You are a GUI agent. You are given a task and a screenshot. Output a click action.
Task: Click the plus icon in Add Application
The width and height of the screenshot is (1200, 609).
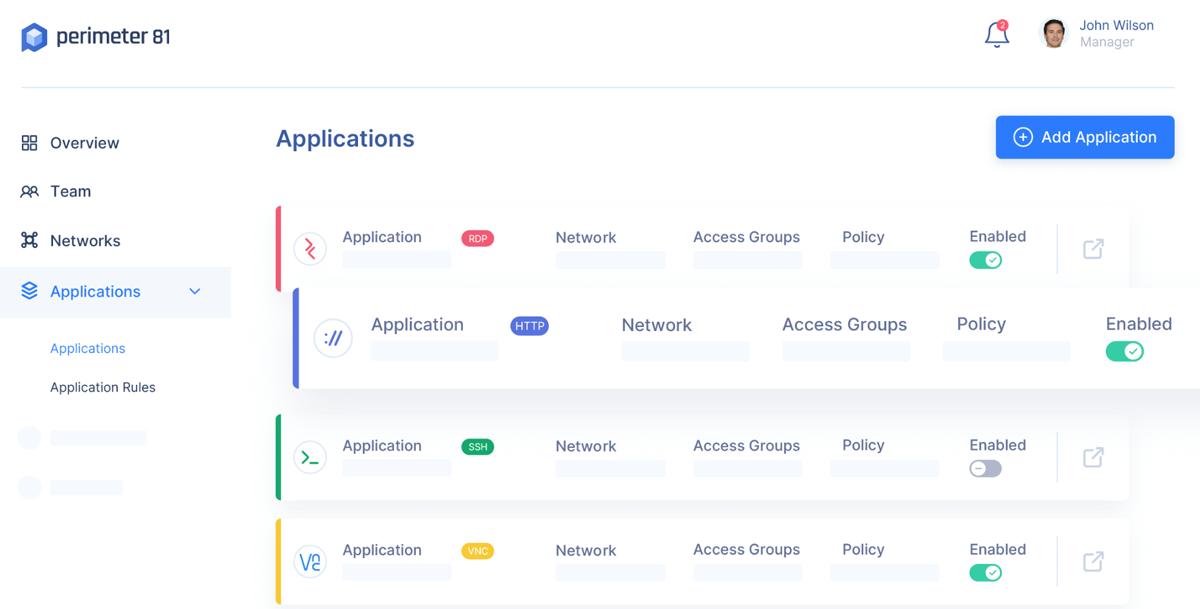pyautogui.click(x=1022, y=137)
